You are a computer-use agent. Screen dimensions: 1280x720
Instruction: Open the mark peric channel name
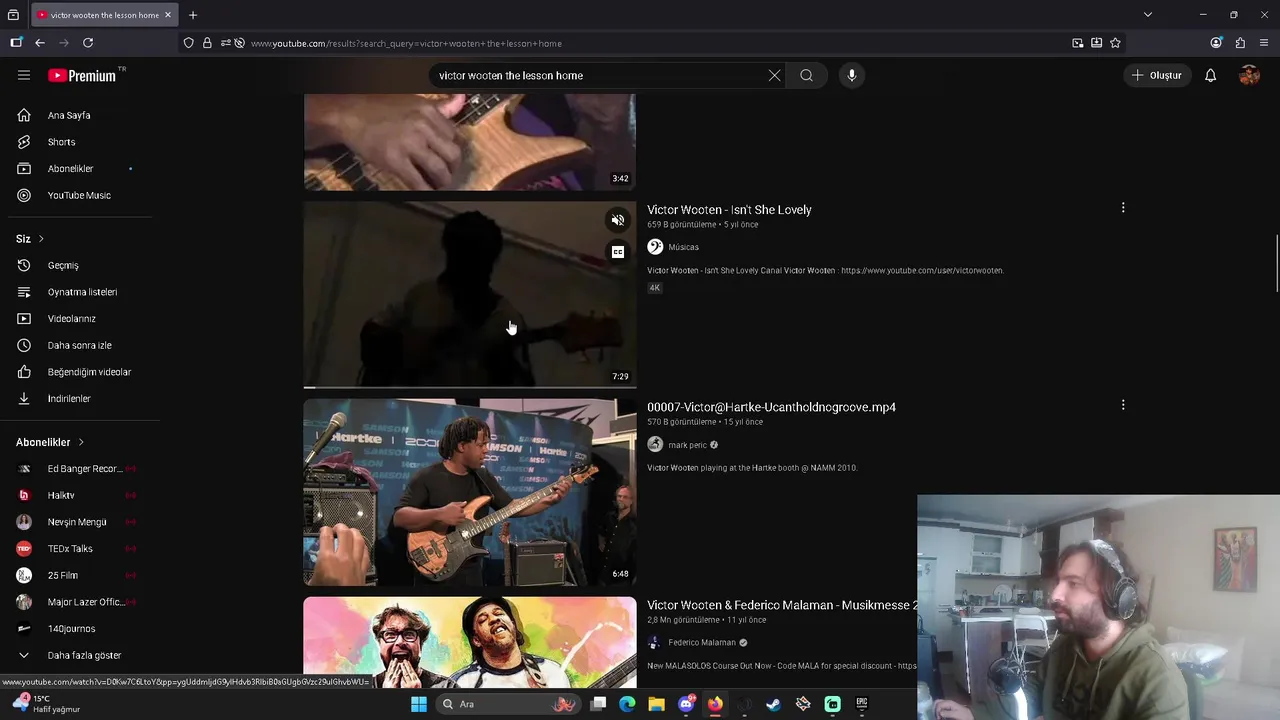pyautogui.click(x=687, y=445)
